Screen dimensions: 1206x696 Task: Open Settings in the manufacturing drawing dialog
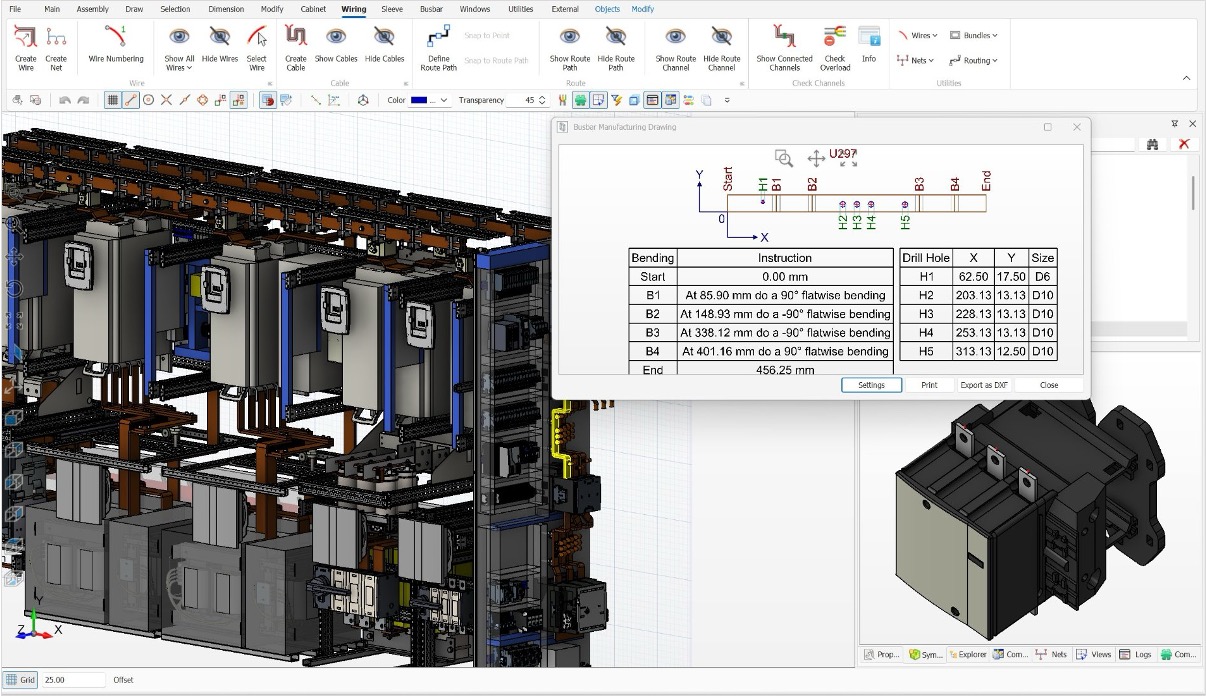click(870, 384)
